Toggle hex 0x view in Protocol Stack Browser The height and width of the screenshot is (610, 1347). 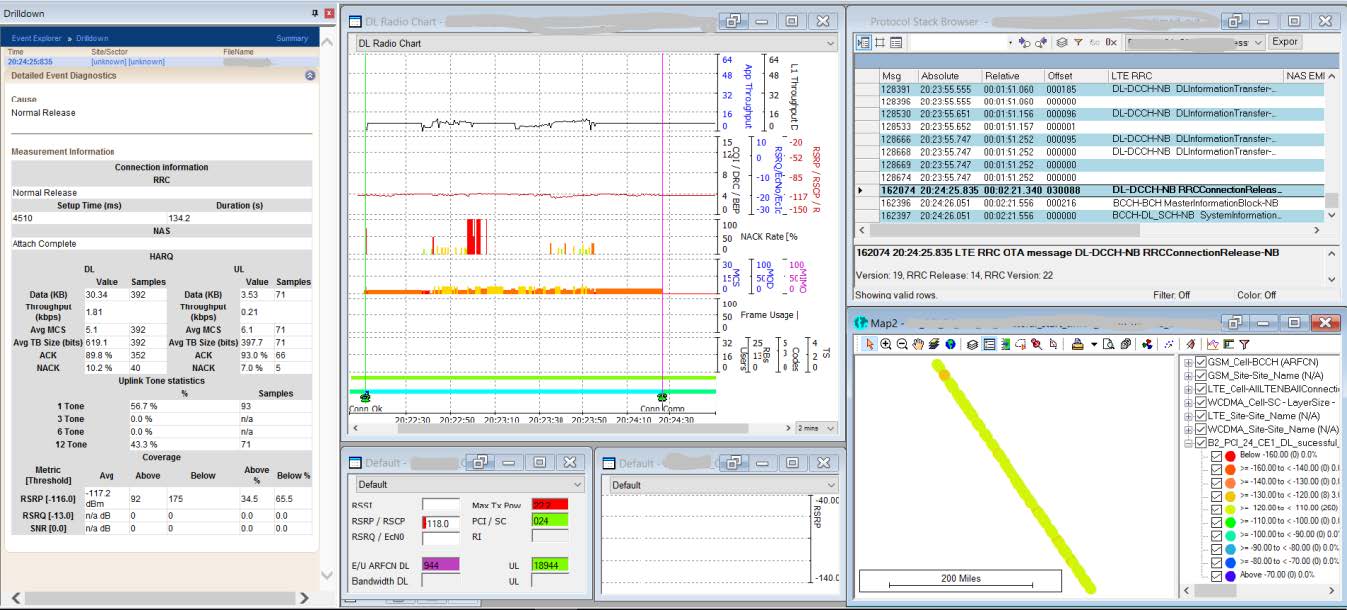point(1111,43)
